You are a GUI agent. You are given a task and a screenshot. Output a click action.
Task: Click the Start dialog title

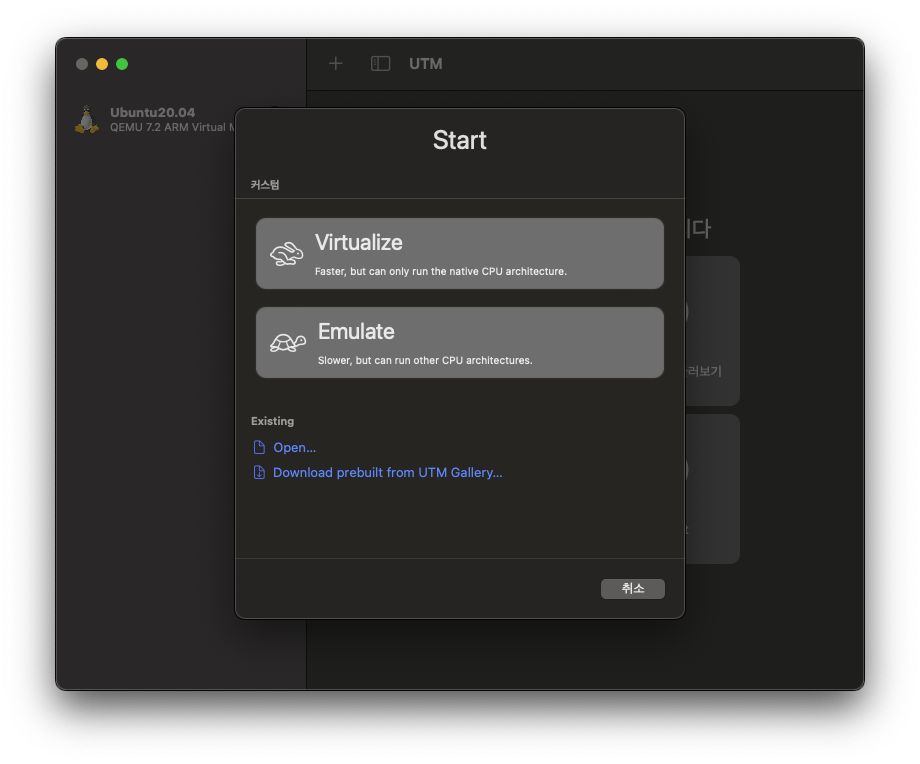pos(459,140)
